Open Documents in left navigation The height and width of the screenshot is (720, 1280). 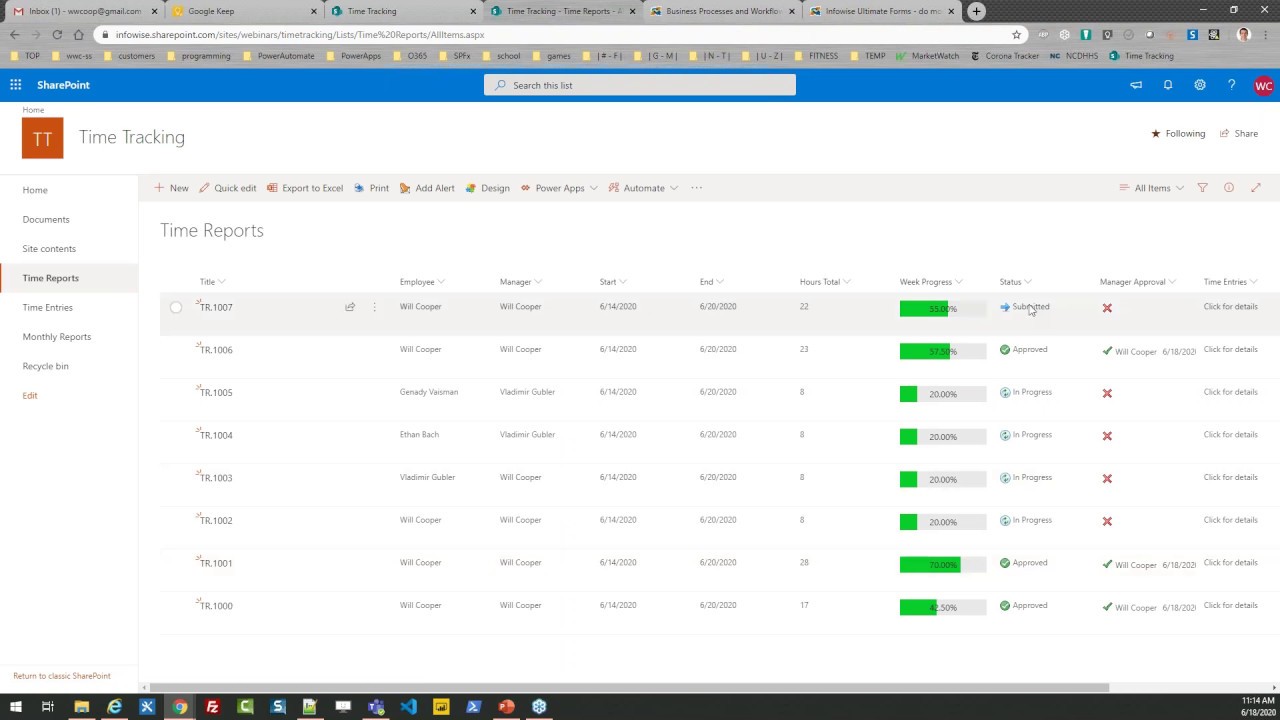point(46,219)
